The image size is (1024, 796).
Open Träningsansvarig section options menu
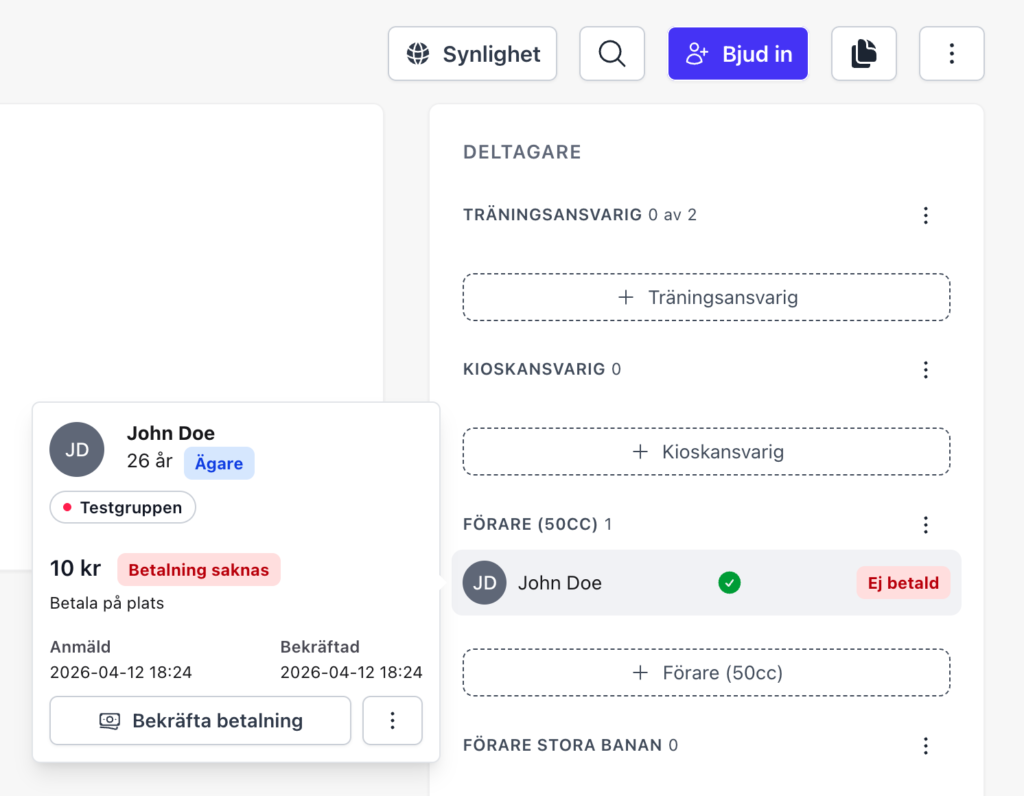click(925, 215)
